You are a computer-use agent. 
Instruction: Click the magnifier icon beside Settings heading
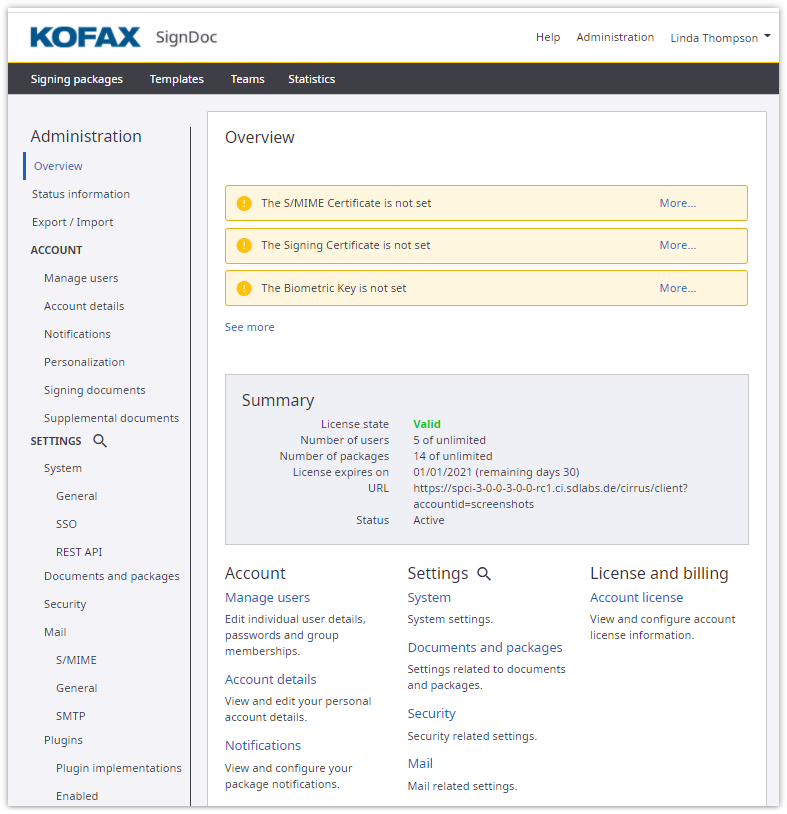[x=484, y=574]
